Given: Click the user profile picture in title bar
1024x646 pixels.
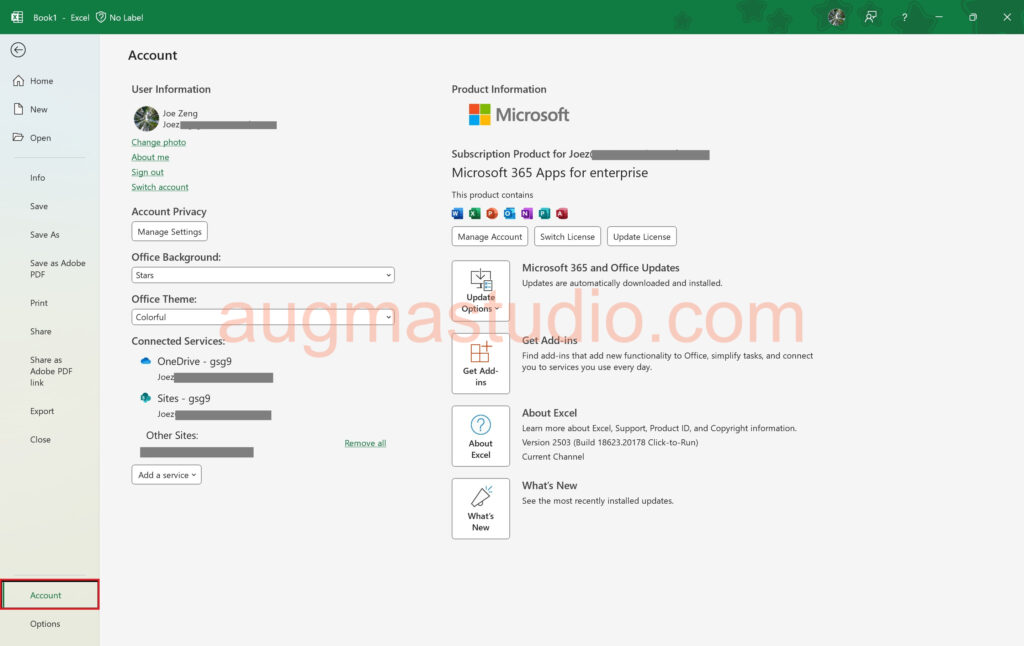Looking at the screenshot, I should [x=837, y=17].
